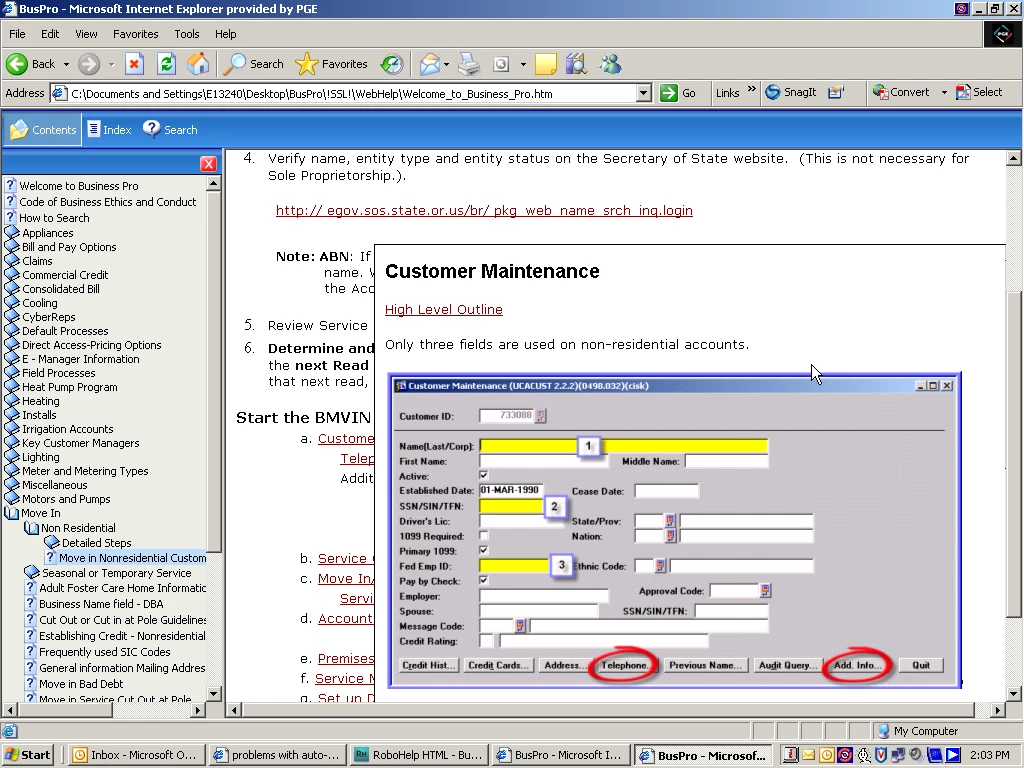Collapse the Move In book
The image size is (1024, 768).
12,513
